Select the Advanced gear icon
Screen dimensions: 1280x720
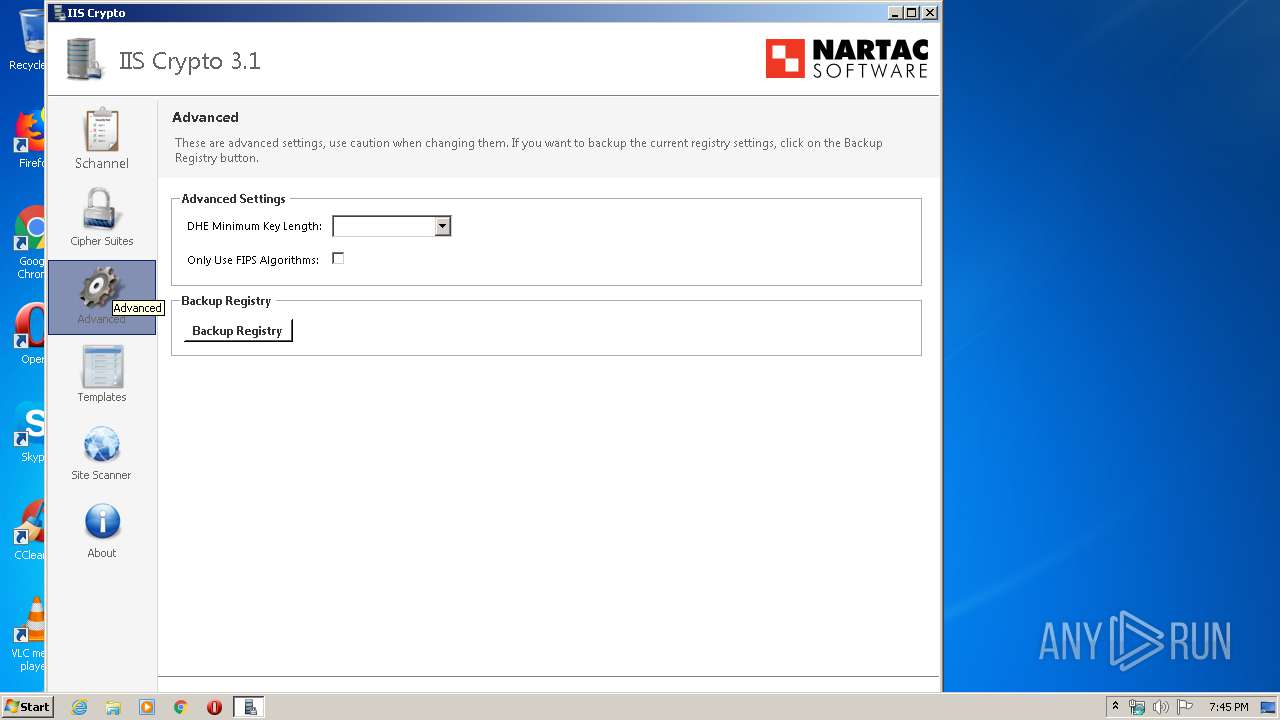click(101, 288)
